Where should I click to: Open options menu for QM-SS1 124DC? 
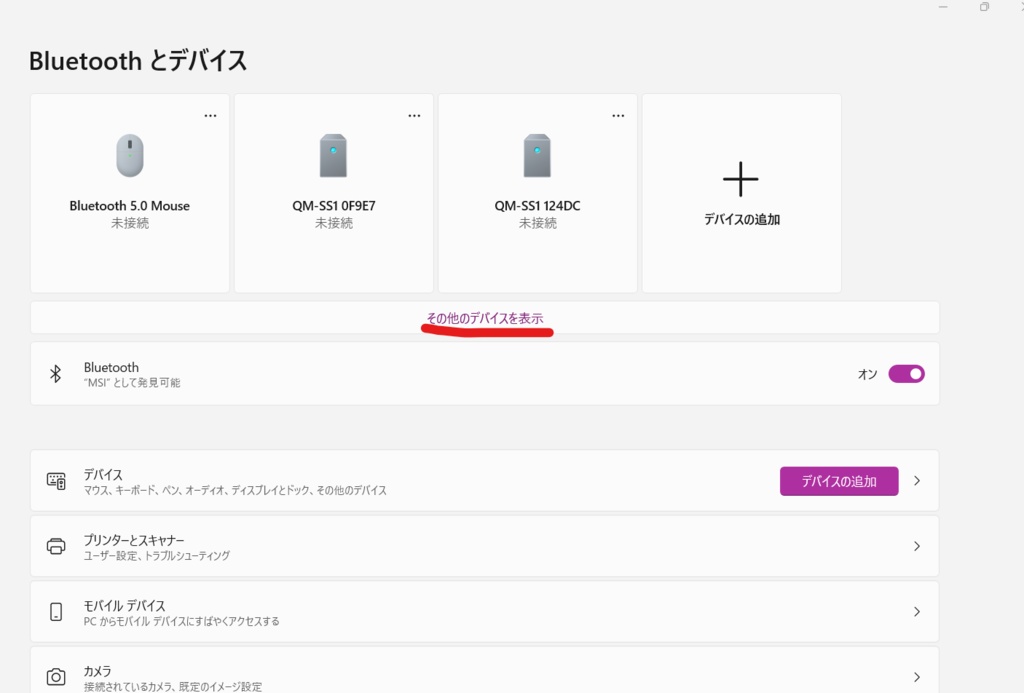[618, 114]
